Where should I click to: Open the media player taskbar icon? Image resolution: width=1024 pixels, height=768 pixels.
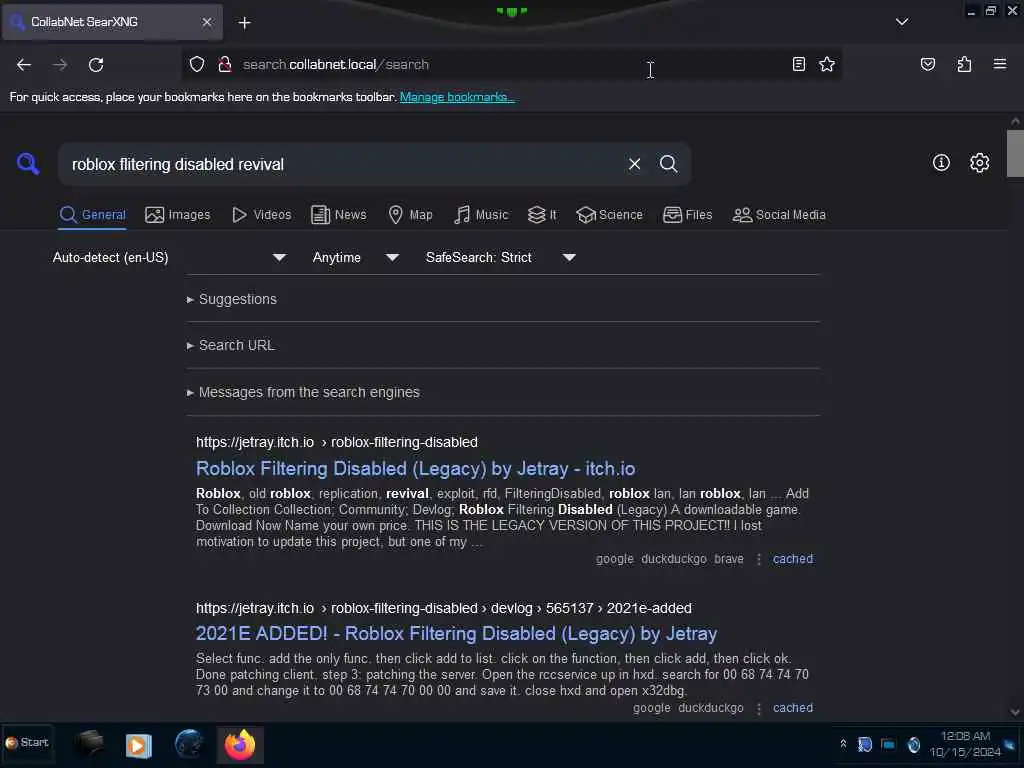tap(138, 745)
